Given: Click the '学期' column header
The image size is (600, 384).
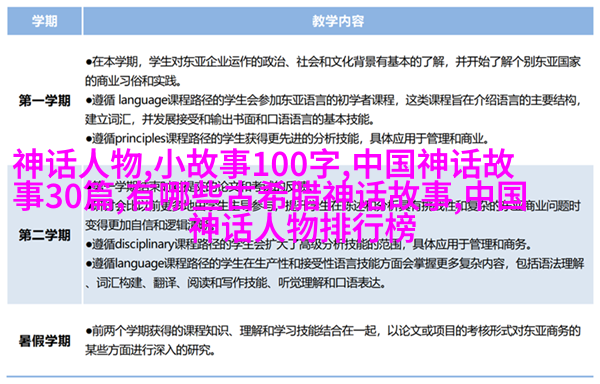Looking at the screenshot, I should click(x=44, y=21).
